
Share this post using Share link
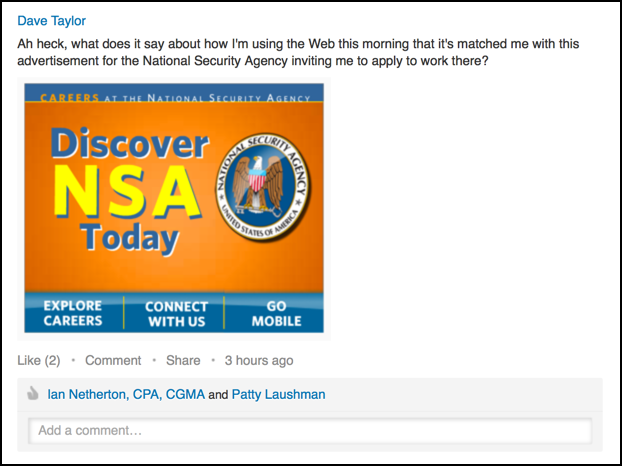pyautogui.click(x=183, y=360)
